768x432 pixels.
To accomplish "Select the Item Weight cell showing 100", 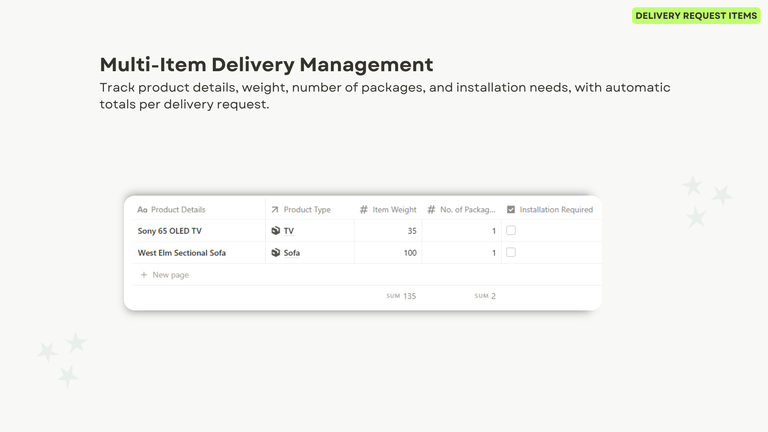I will [x=388, y=253].
